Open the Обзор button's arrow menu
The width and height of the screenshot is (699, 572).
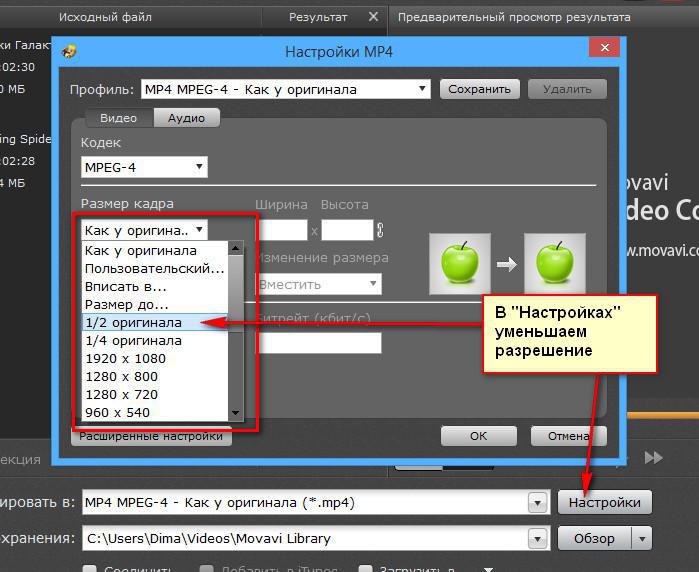point(642,539)
